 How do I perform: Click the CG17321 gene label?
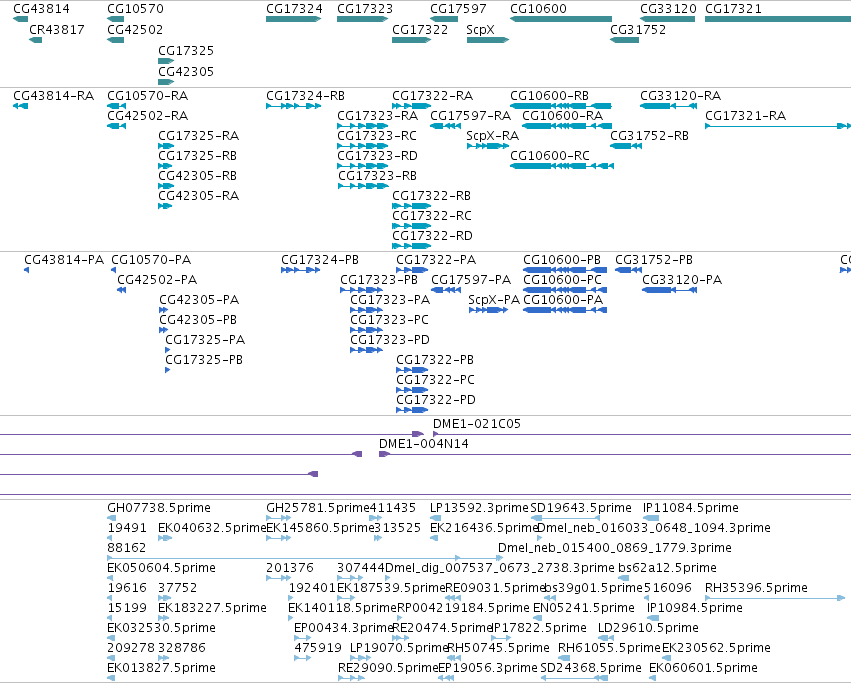coord(733,9)
